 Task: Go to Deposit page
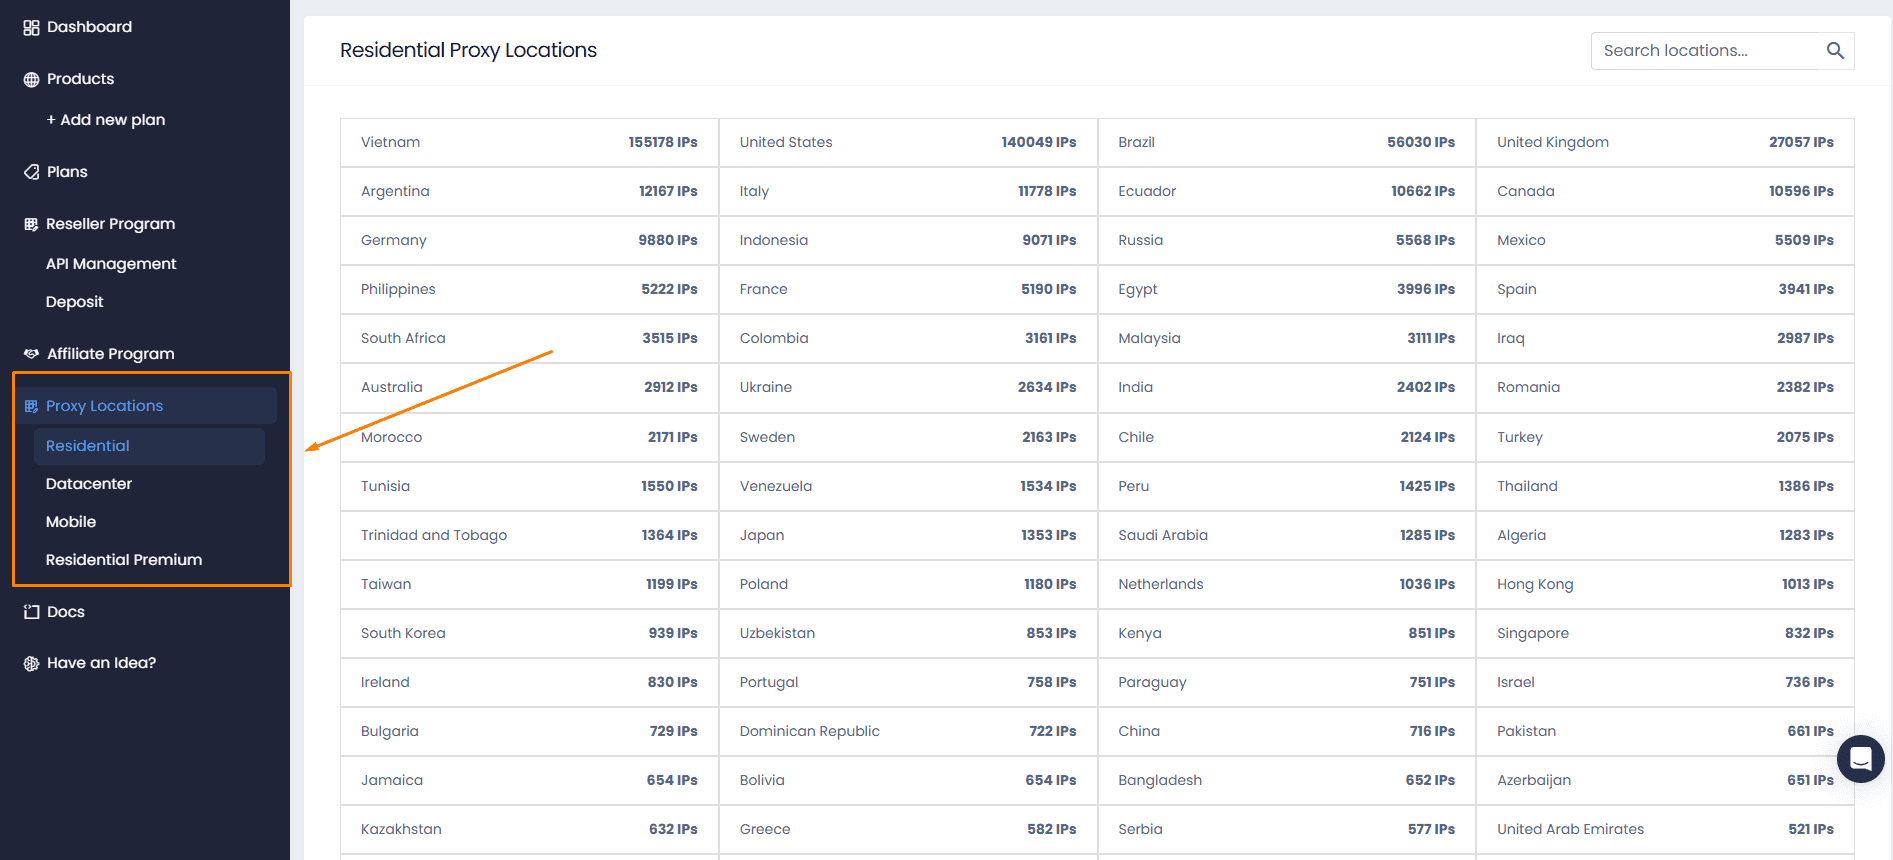click(75, 302)
